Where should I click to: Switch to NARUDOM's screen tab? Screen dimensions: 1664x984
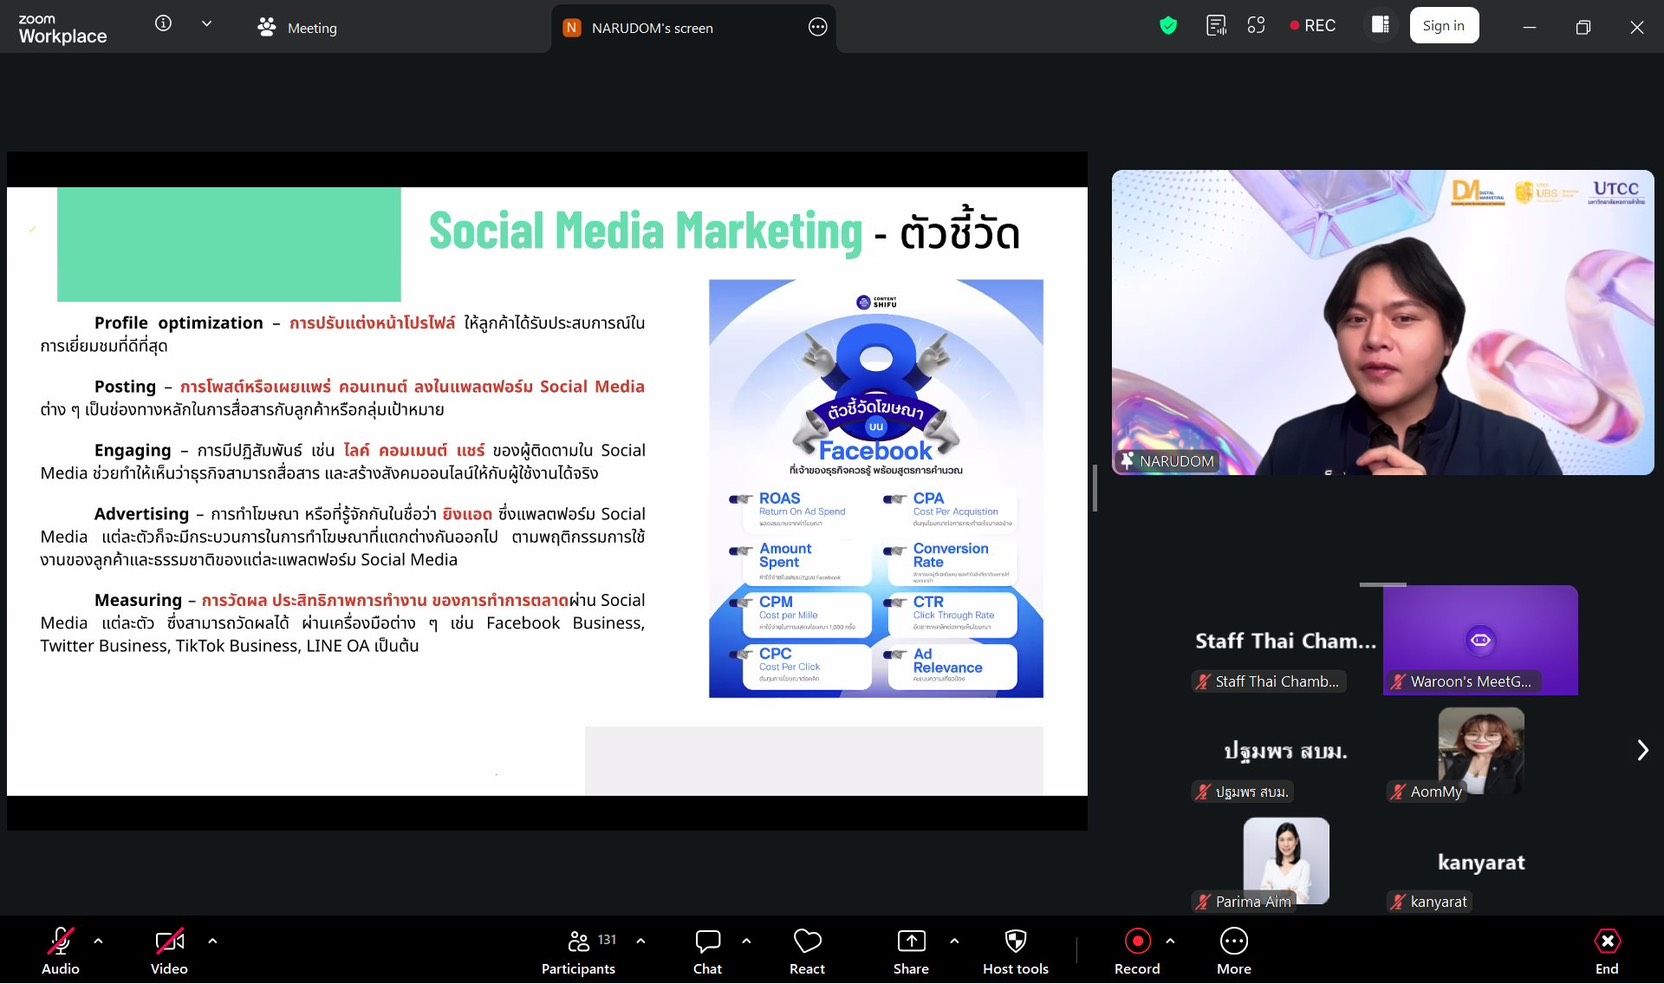(x=650, y=28)
